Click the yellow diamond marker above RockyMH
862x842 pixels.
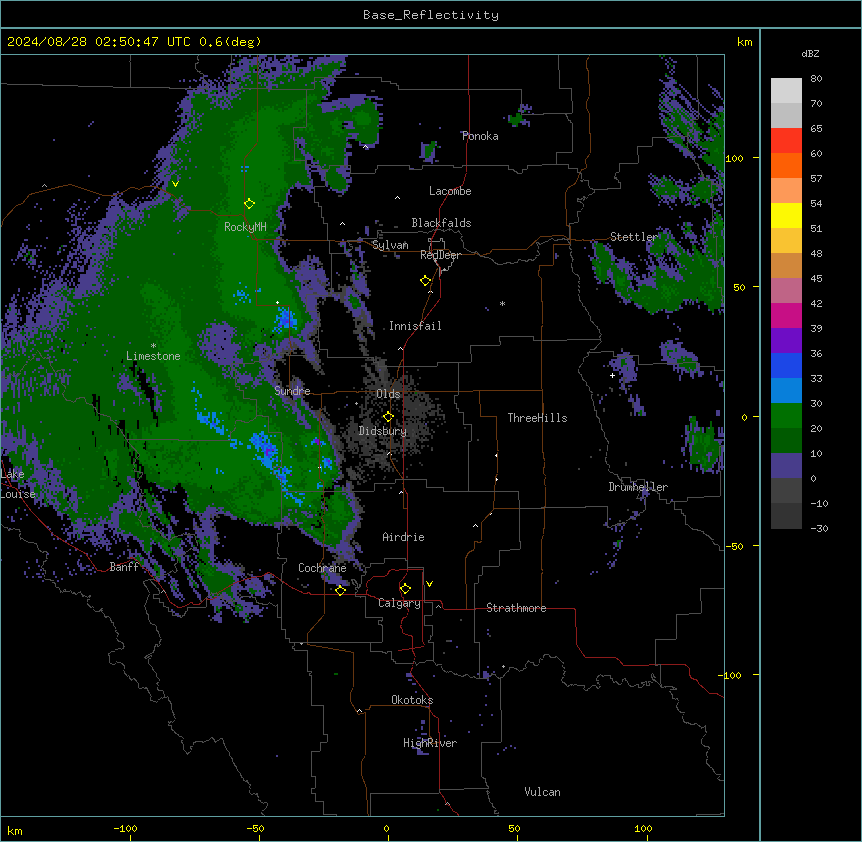coord(249,204)
